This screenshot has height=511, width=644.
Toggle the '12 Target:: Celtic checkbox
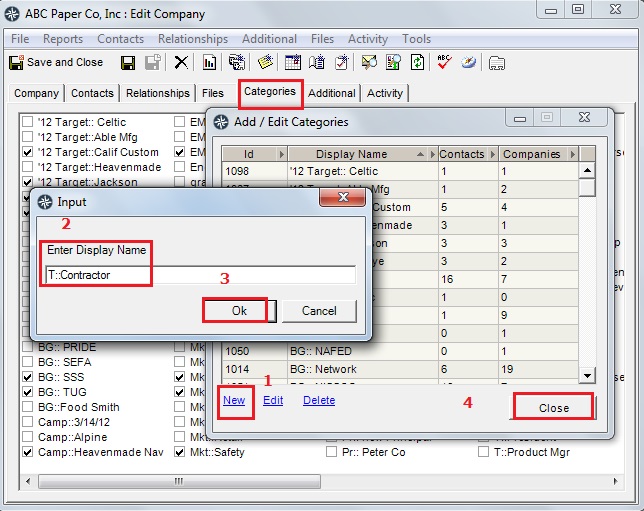27,122
